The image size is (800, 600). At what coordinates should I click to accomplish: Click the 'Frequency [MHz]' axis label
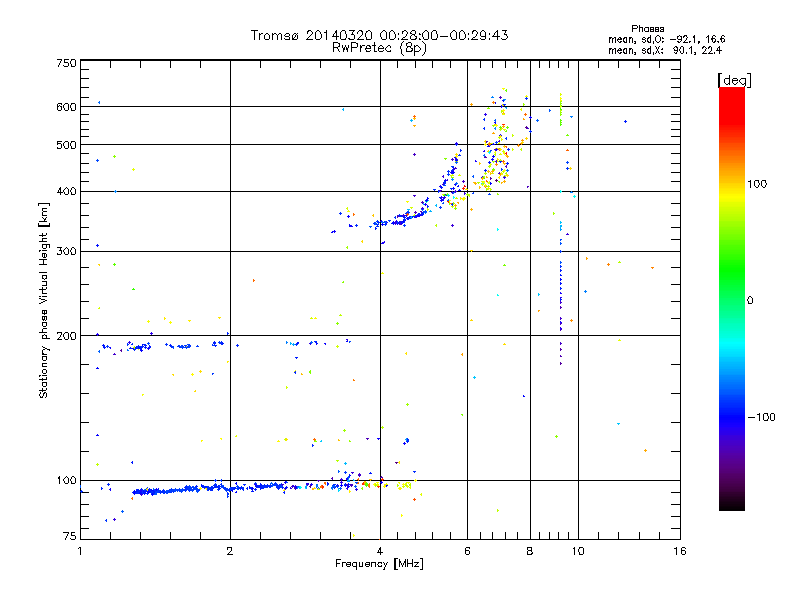(379, 564)
